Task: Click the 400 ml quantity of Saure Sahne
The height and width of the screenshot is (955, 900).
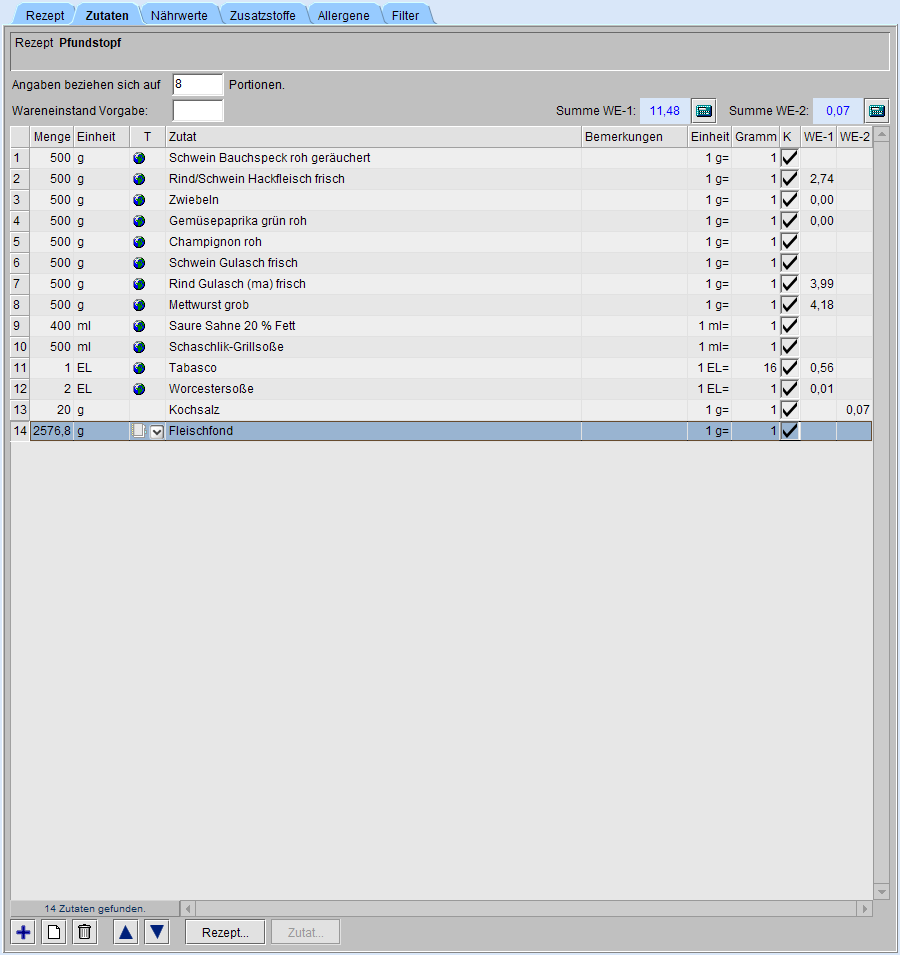Action: tap(60, 326)
